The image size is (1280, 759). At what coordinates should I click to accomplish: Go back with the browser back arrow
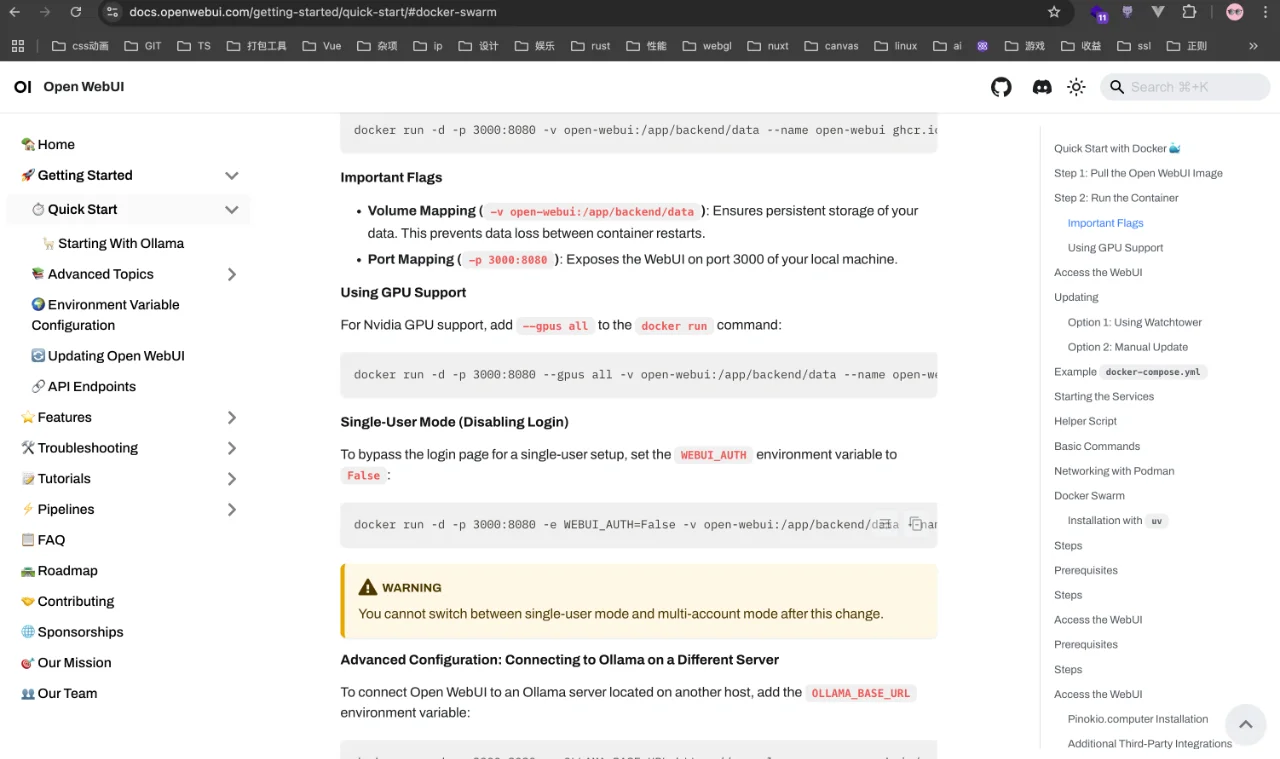(x=14, y=12)
